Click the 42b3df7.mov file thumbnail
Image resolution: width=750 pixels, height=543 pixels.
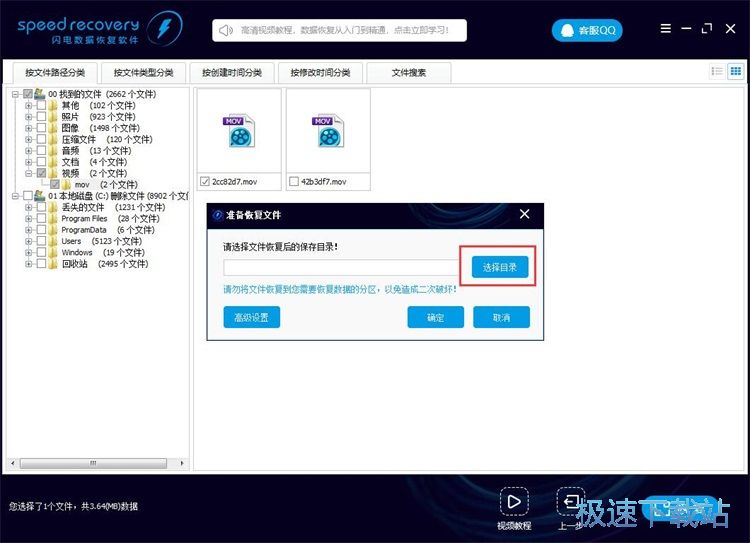(x=328, y=131)
